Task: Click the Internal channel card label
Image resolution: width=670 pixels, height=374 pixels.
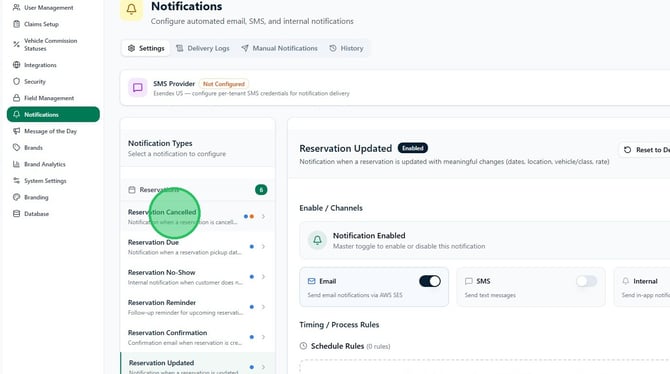Action: coord(645,281)
